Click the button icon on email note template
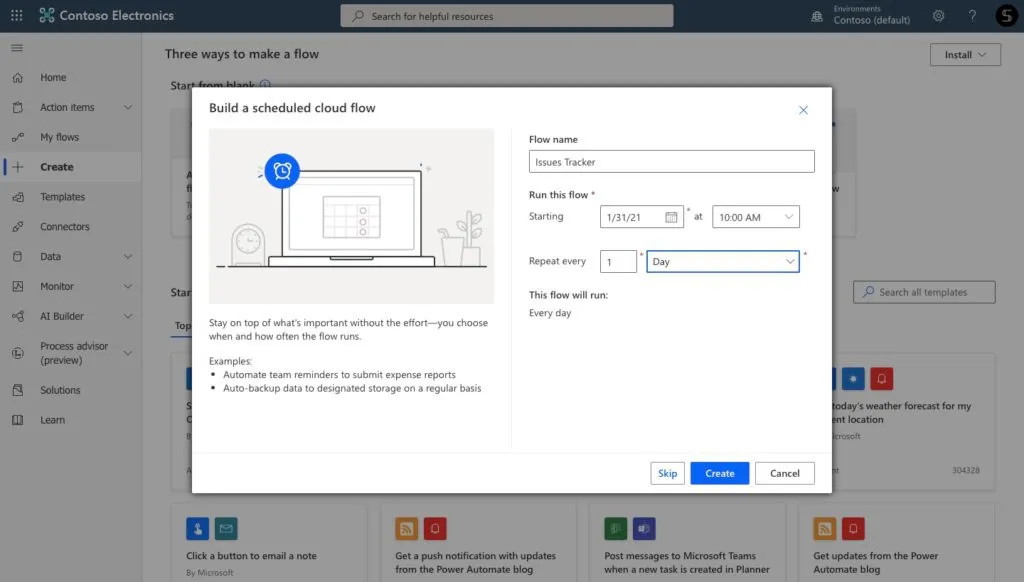 [x=197, y=528]
